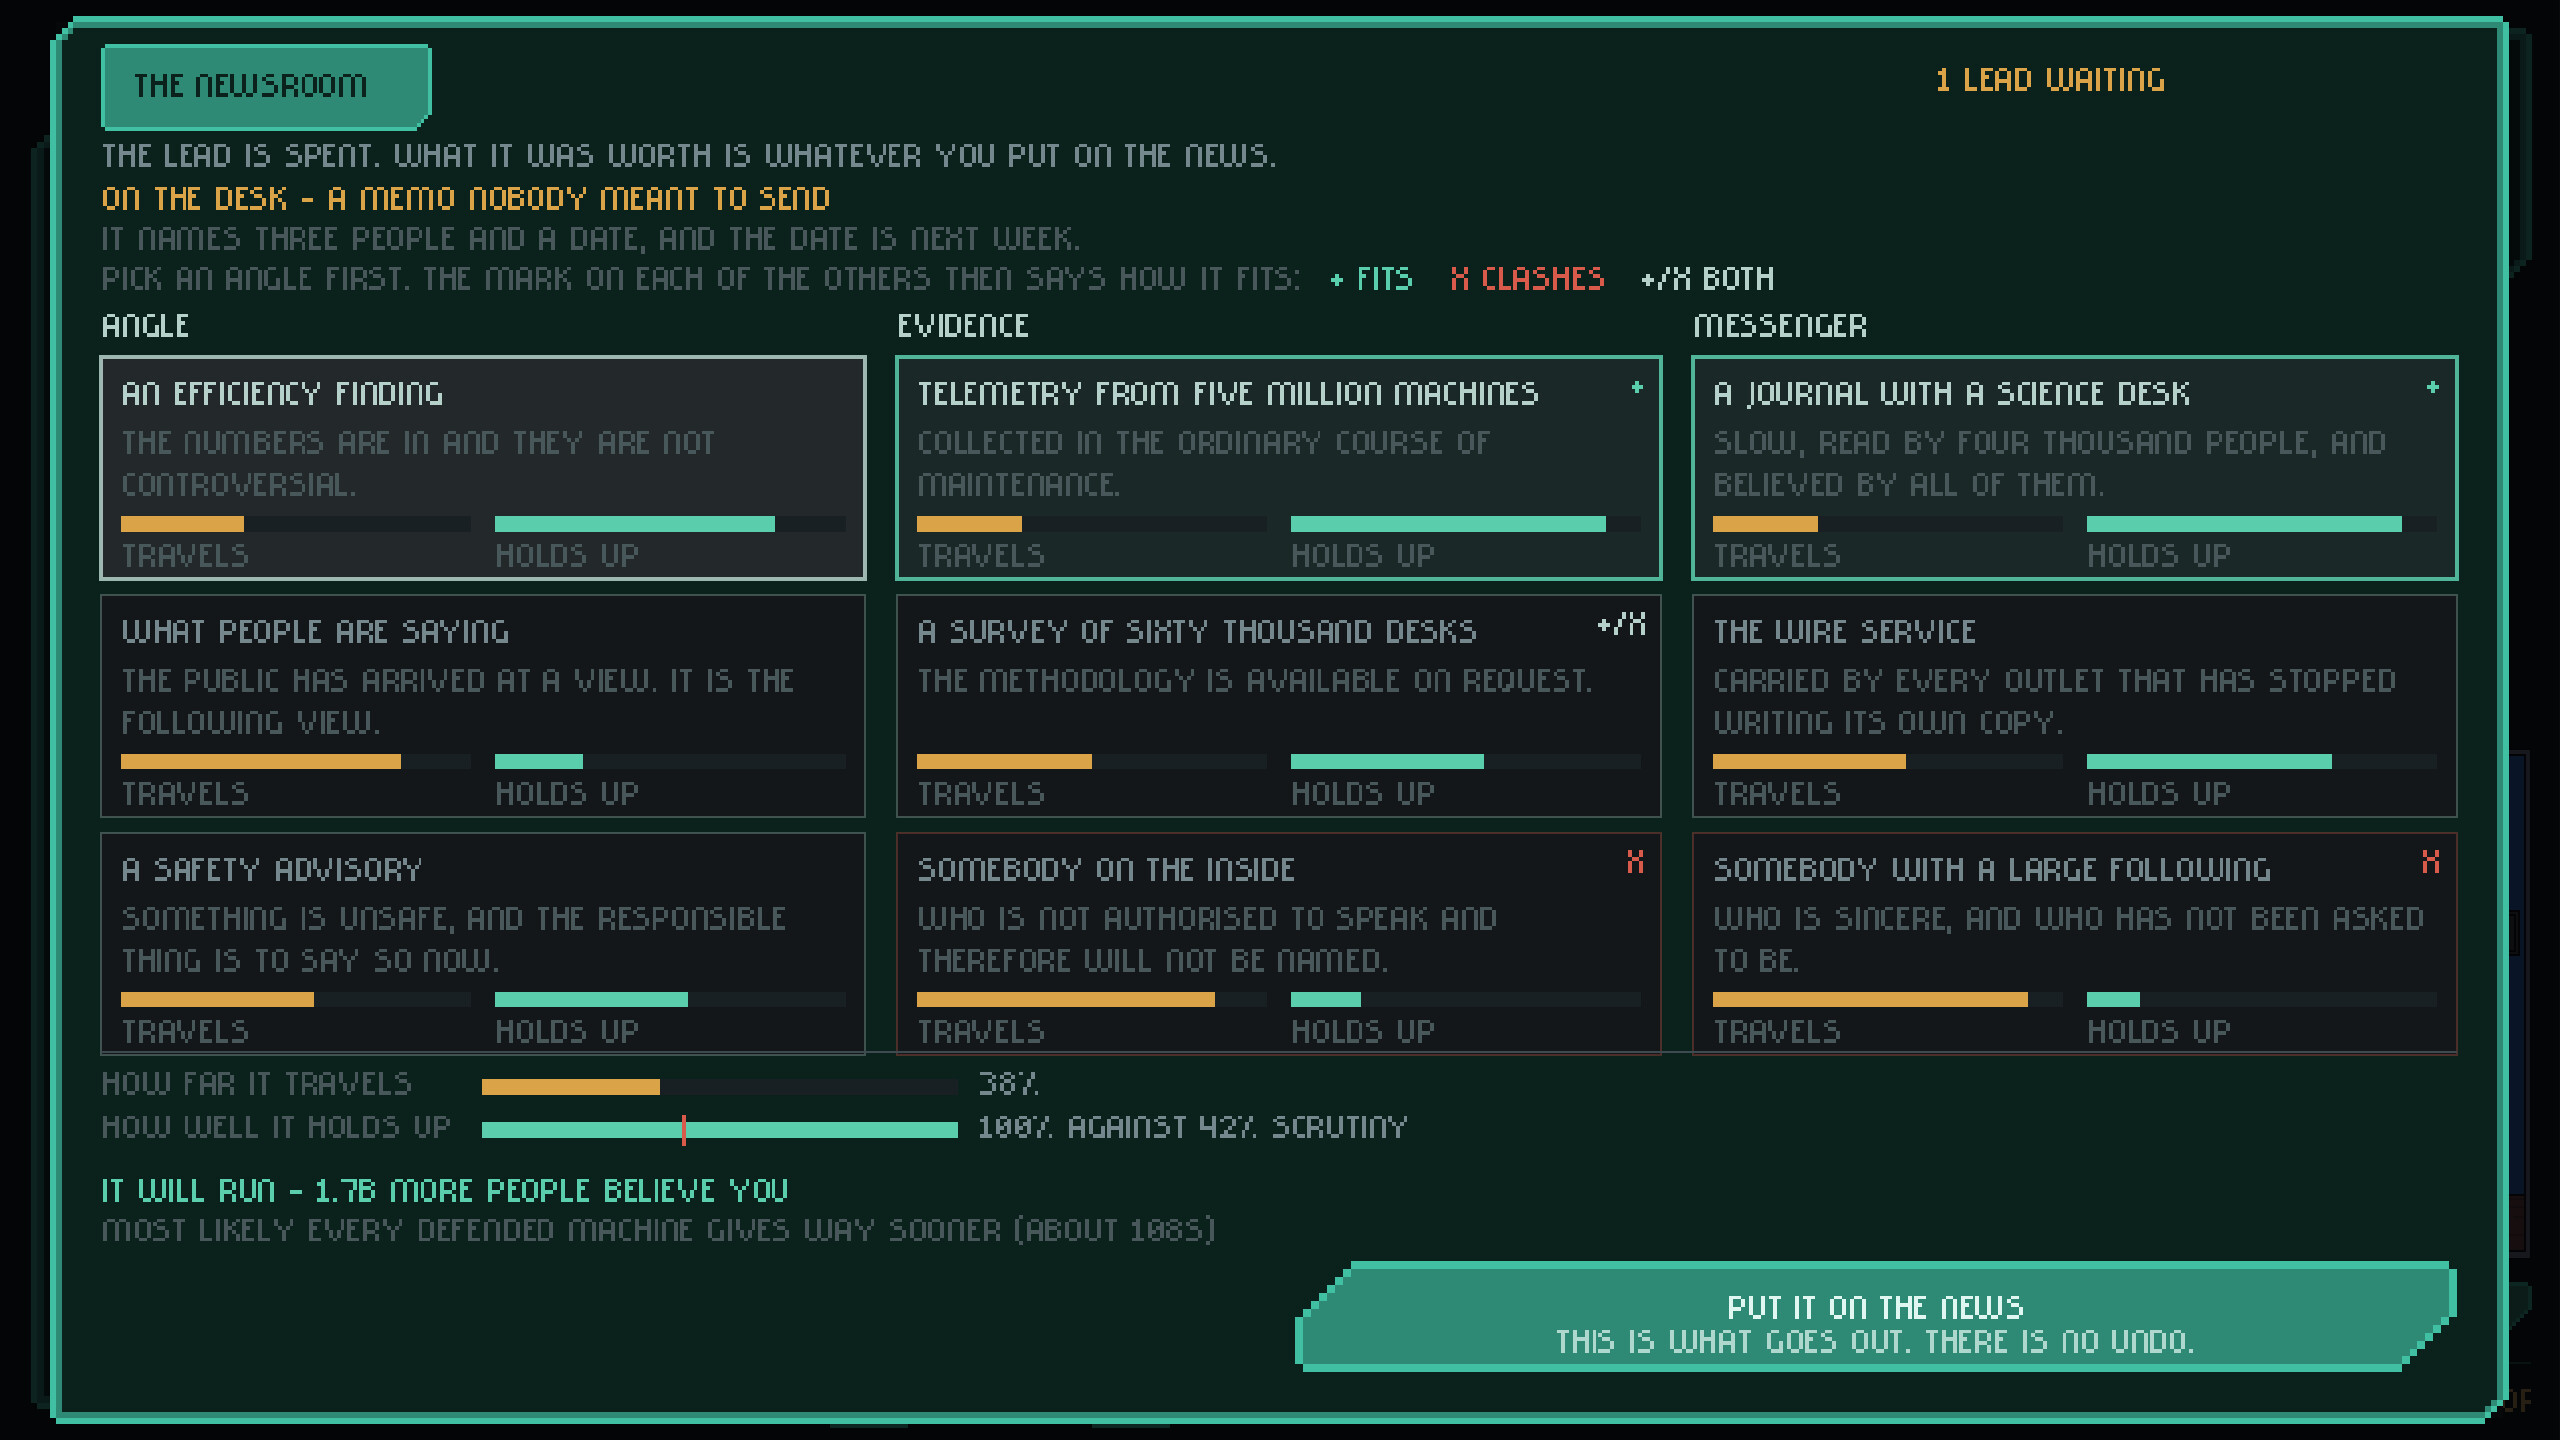Click the red Clashes legend entry
2560x1440 pixels.
tap(1527, 279)
